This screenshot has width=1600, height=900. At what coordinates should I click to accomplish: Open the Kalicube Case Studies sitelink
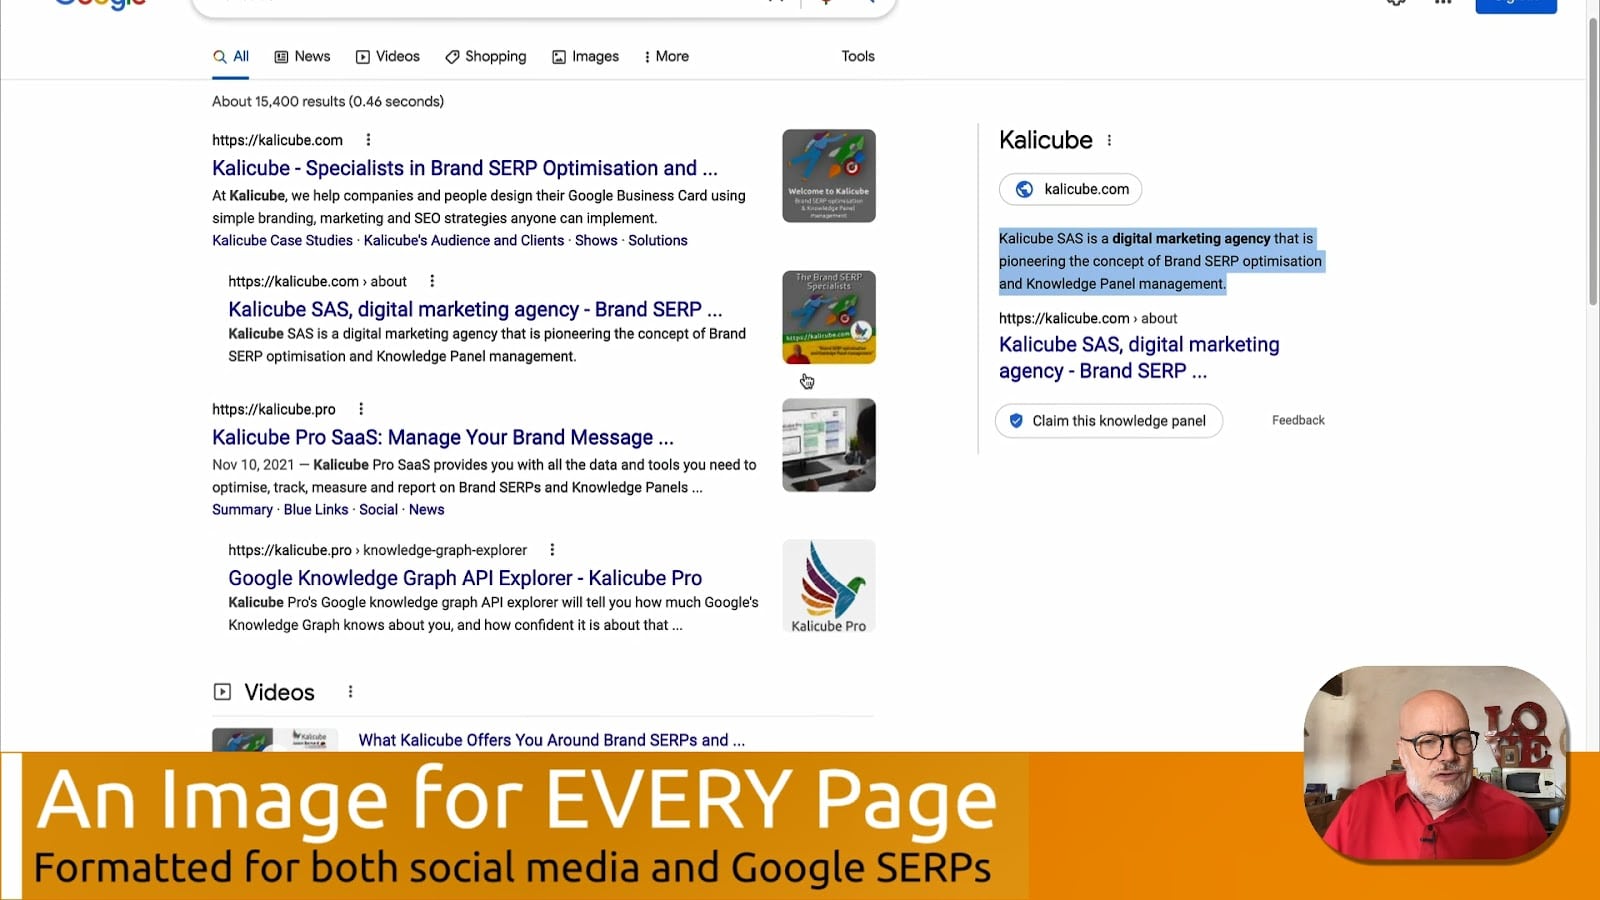pyautogui.click(x=282, y=241)
